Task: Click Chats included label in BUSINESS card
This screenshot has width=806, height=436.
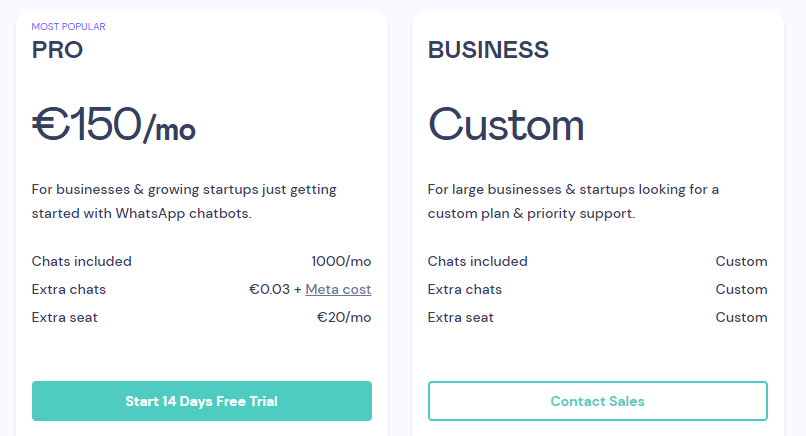Action: [x=478, y=261]
